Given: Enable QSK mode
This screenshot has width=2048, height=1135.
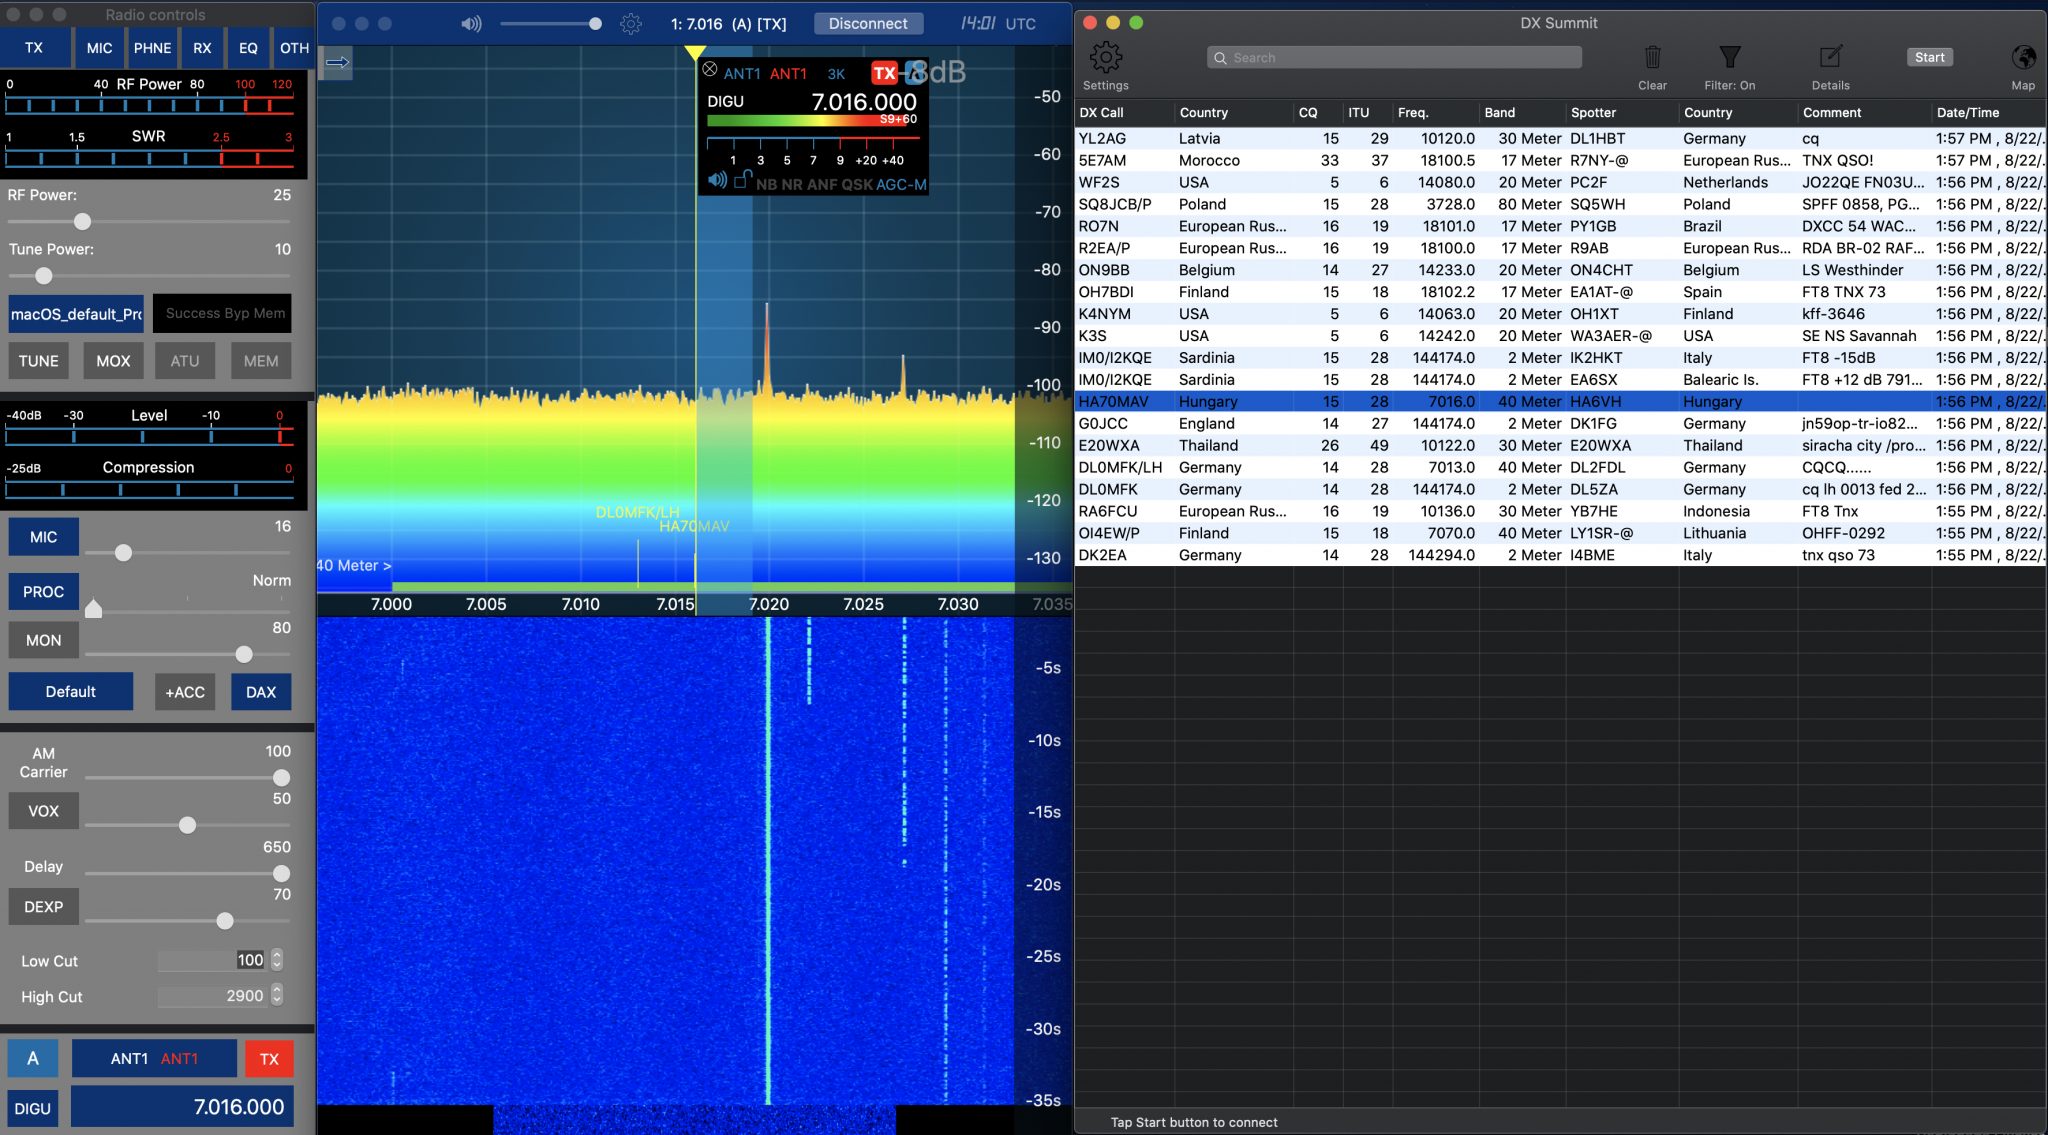Looking at the screenshot, I should [x=858, y=185].
